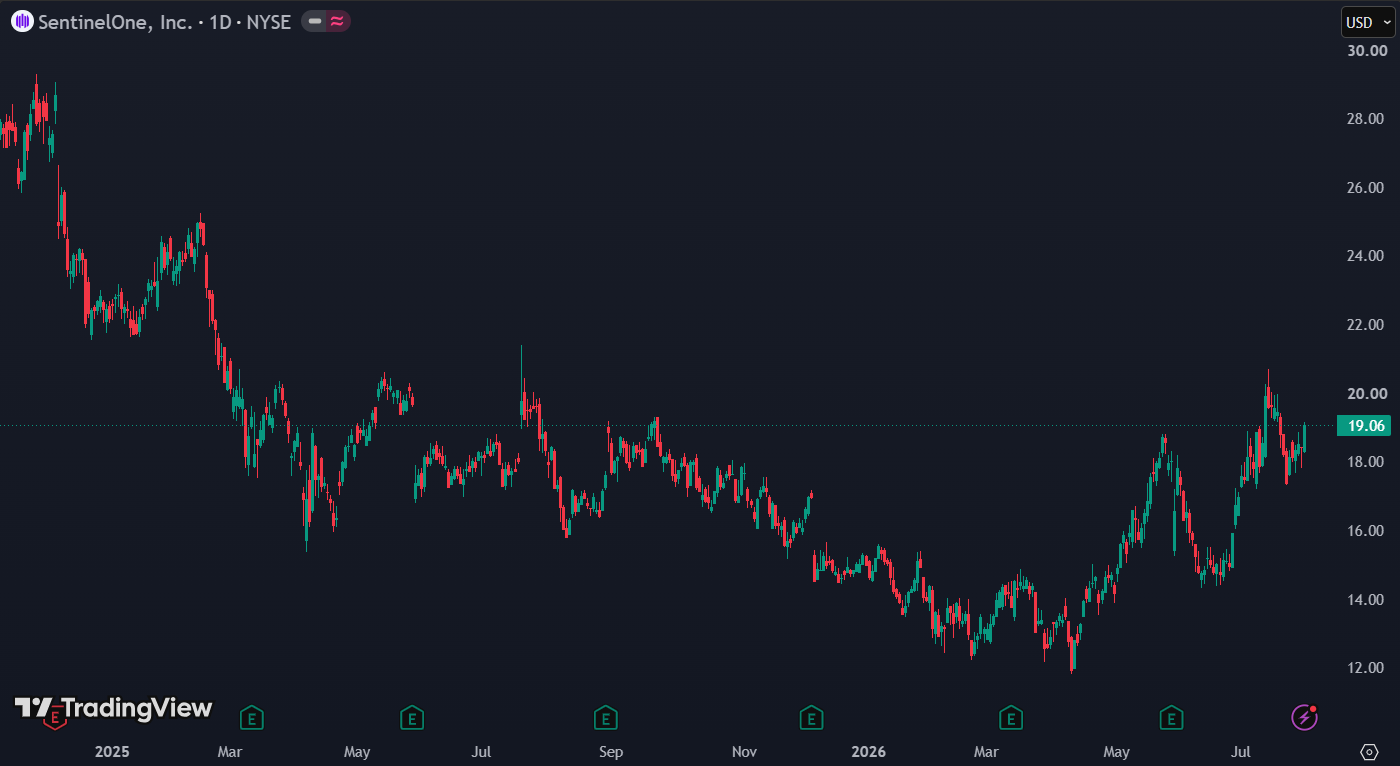This screenshot has width=1400, height=766.
Task: Click the 30.00 price axis label
Action: pyautogui.click(x=1367, y=51)
